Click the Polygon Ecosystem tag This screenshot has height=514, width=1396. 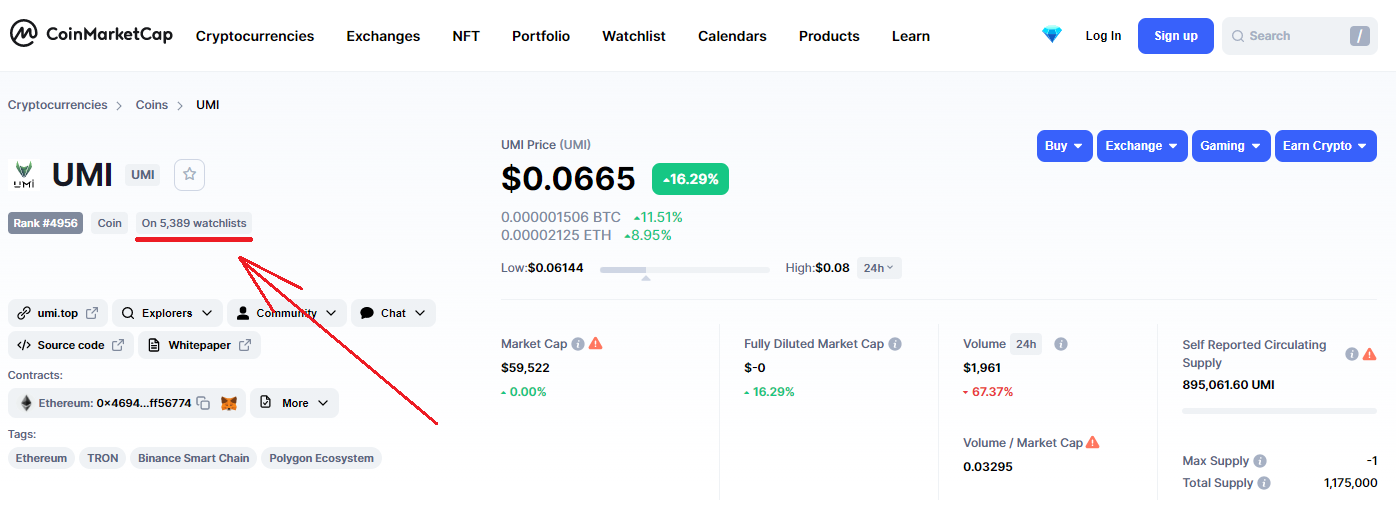click(x=321, y=458)
